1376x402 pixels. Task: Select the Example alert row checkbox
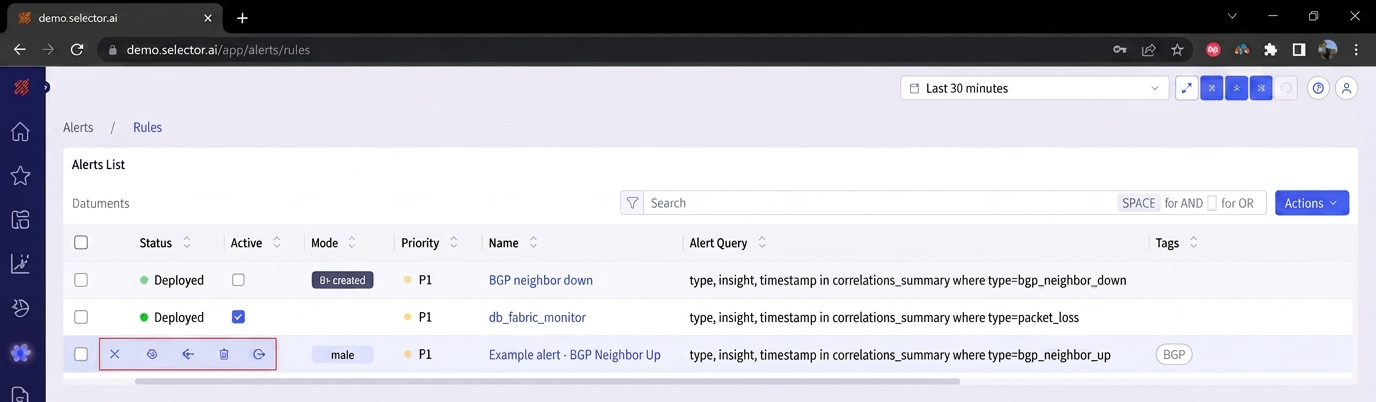tap(81, 354)
